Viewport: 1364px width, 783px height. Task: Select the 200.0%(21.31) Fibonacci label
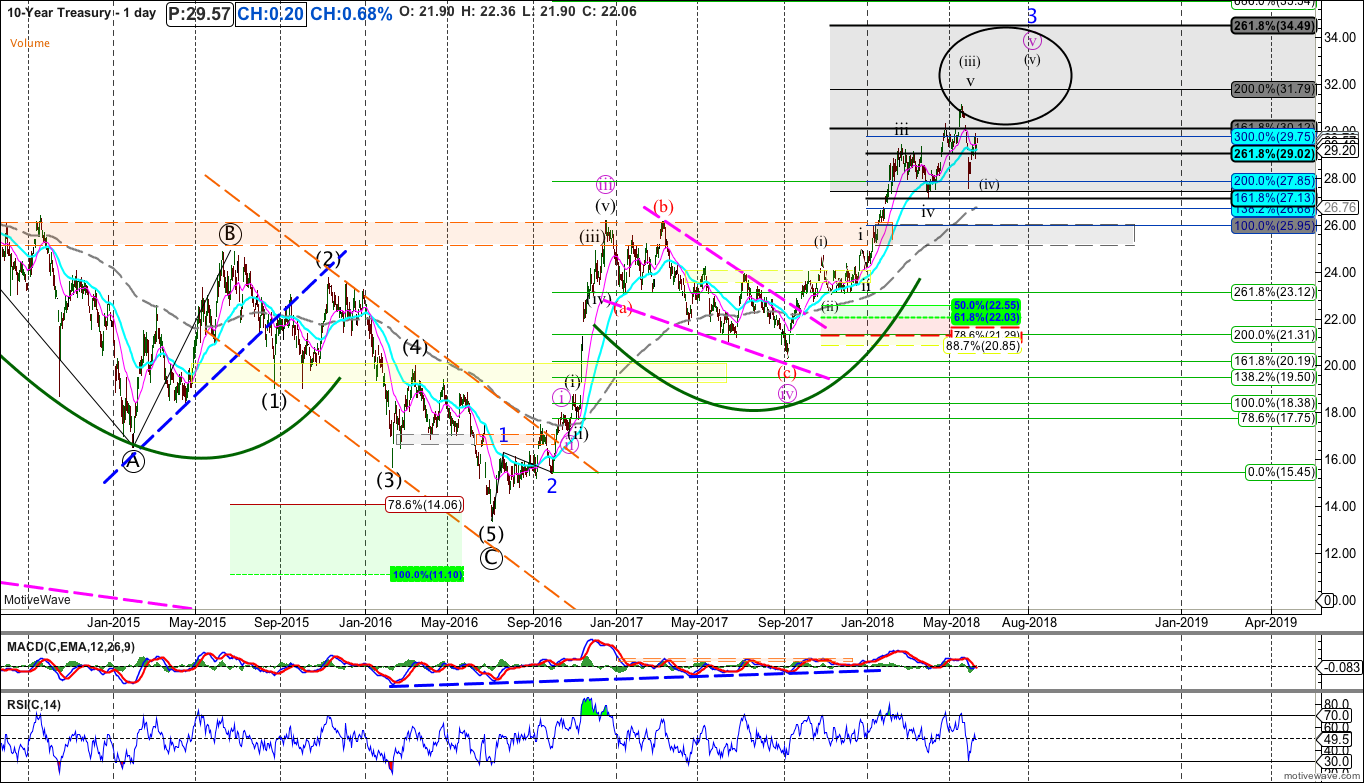coord(1276,335)
